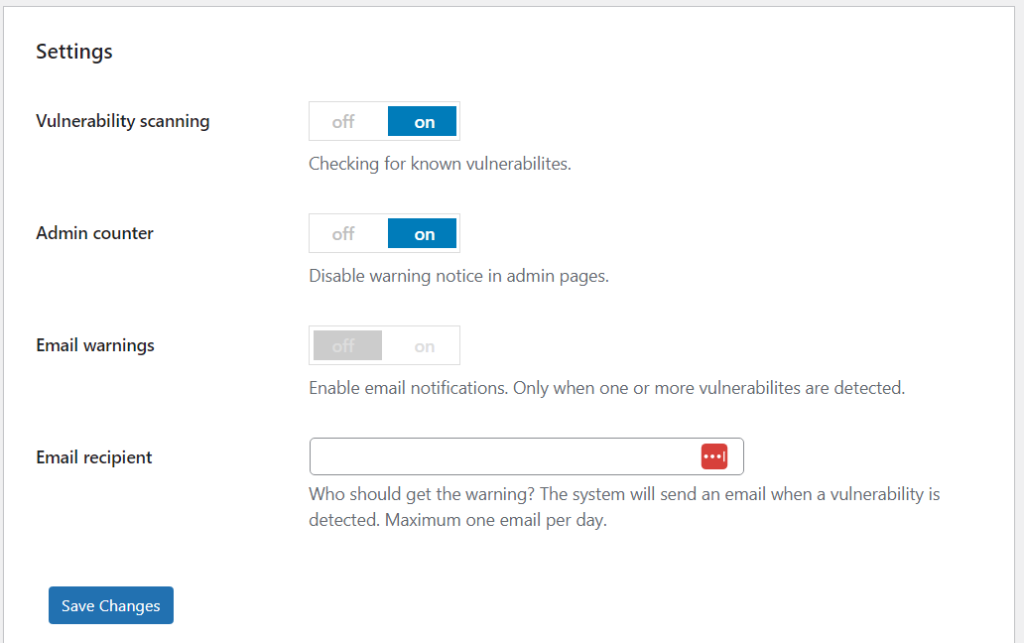This screenshot has width=1024, height=643.
Task: Click the 'on' side of Admin counter toggle
Action: point(422,233)
